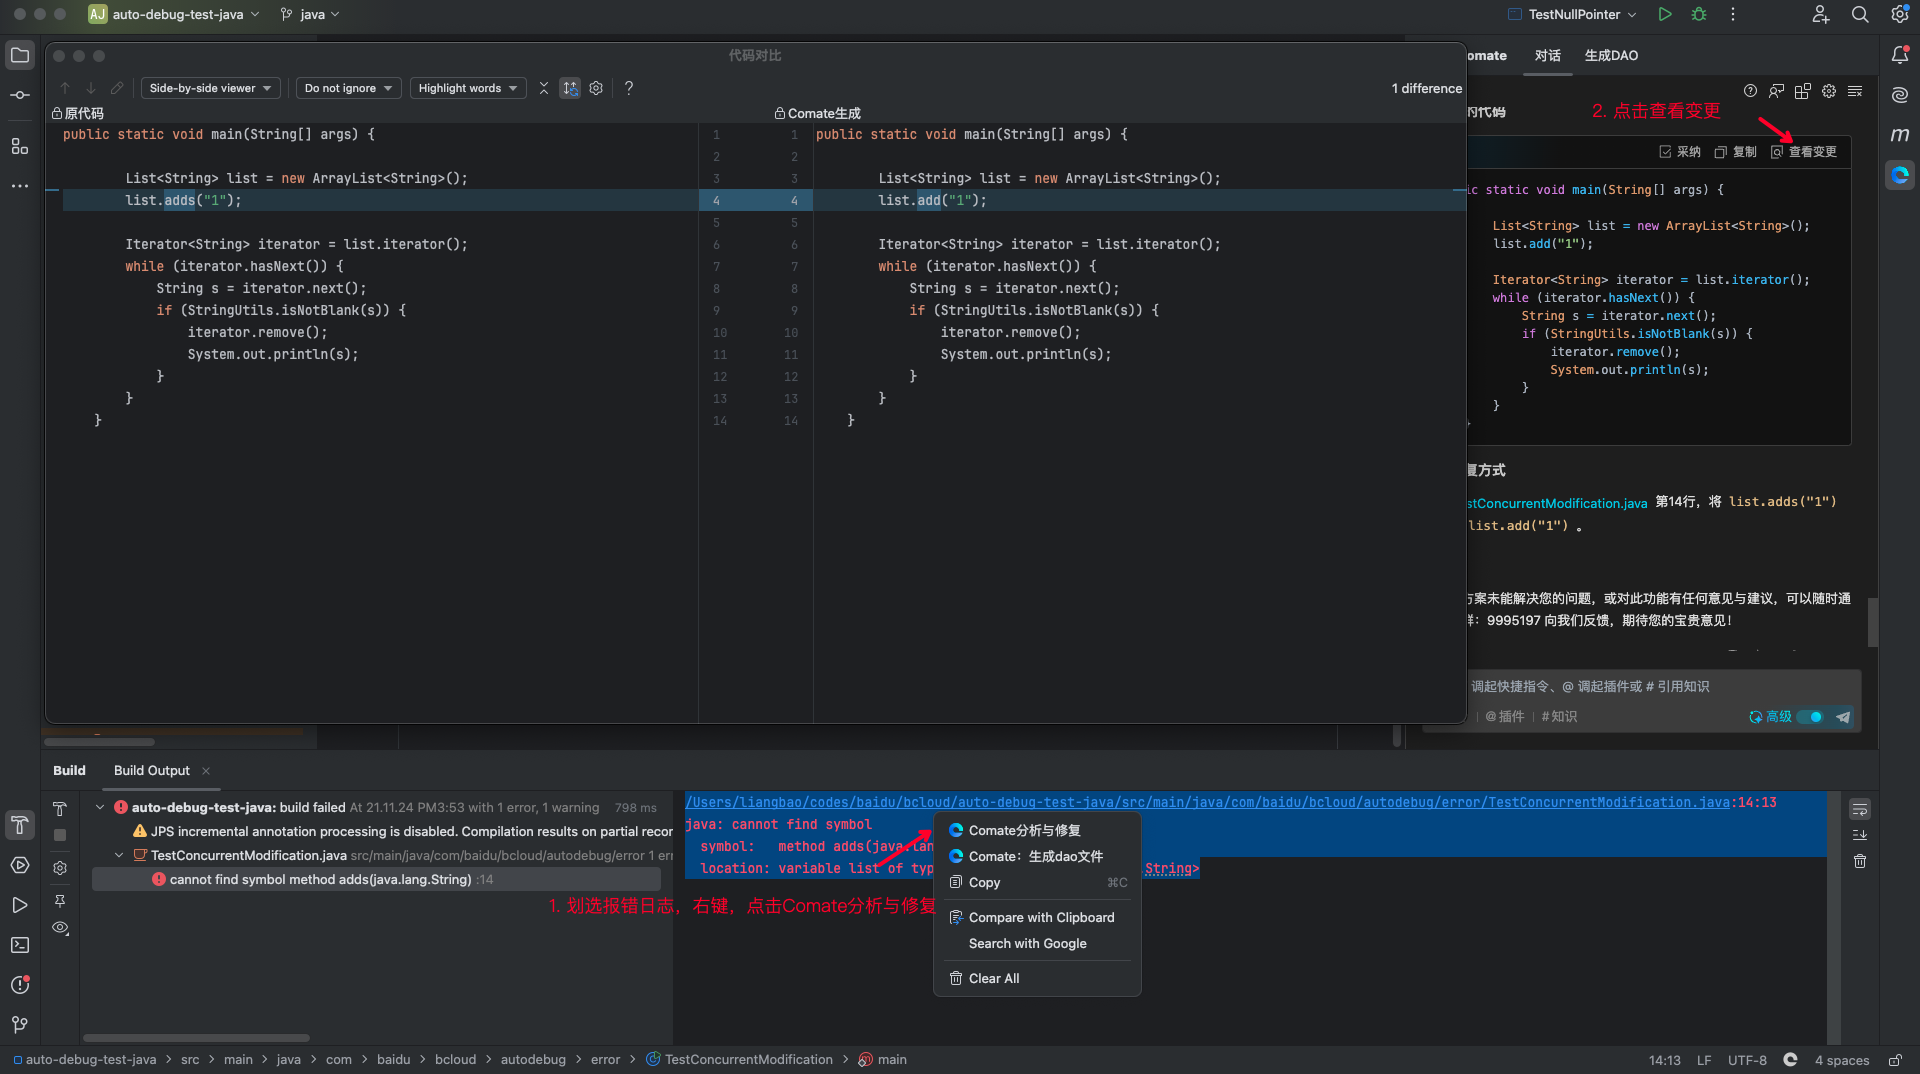Open the java branch dropdown
This screenshot has height=1074, width=1920.
[311, 14]
